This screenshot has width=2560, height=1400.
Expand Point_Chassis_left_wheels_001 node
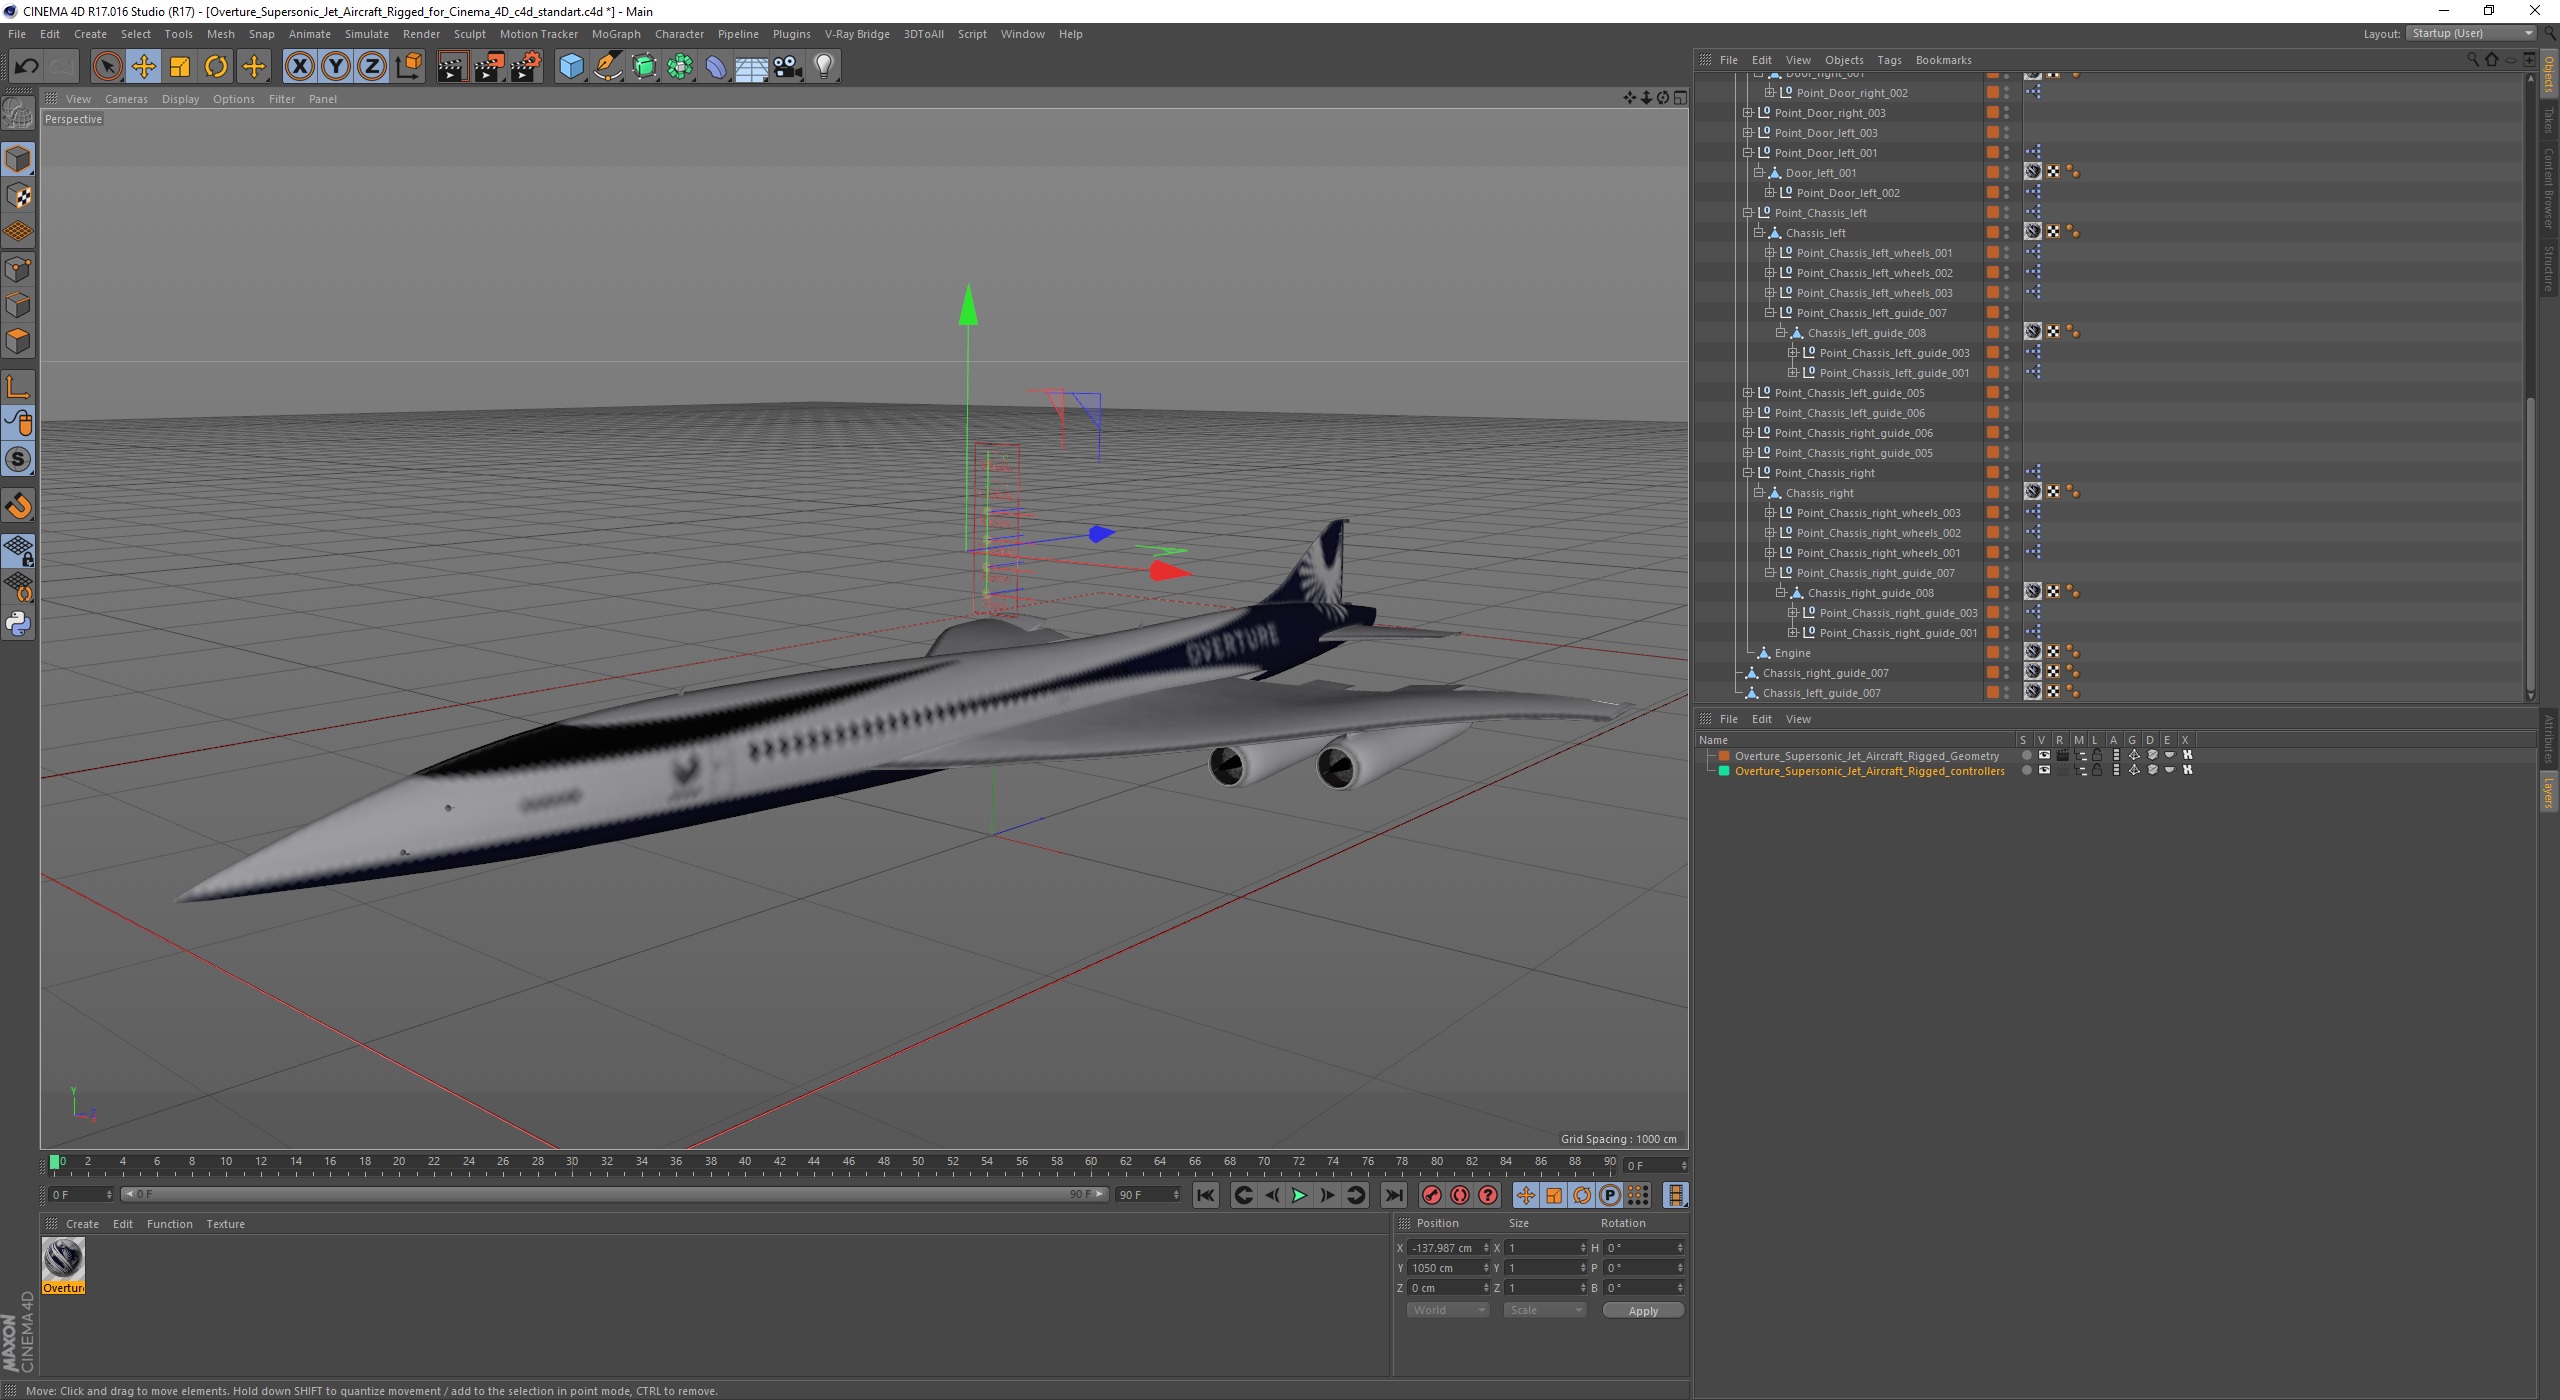1769,253
